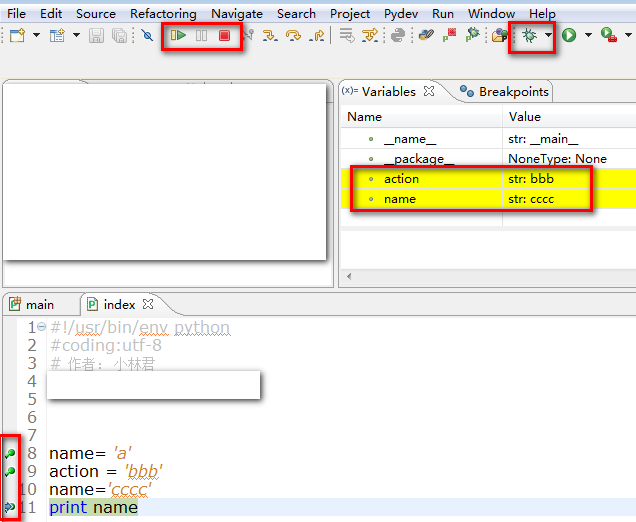
Task: Click the green Run button
Action: tap(568, 35)
